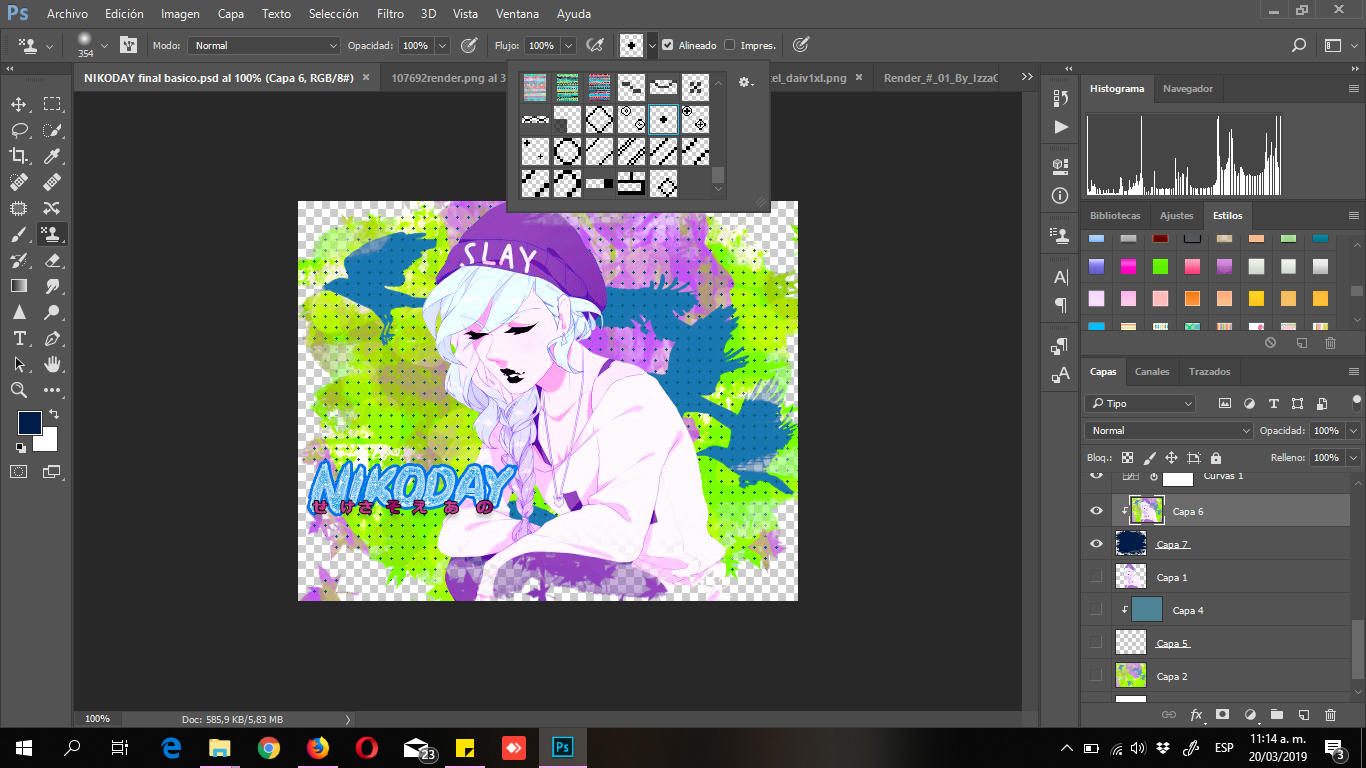
Task: Add a layer mask
Action: 1222,715
